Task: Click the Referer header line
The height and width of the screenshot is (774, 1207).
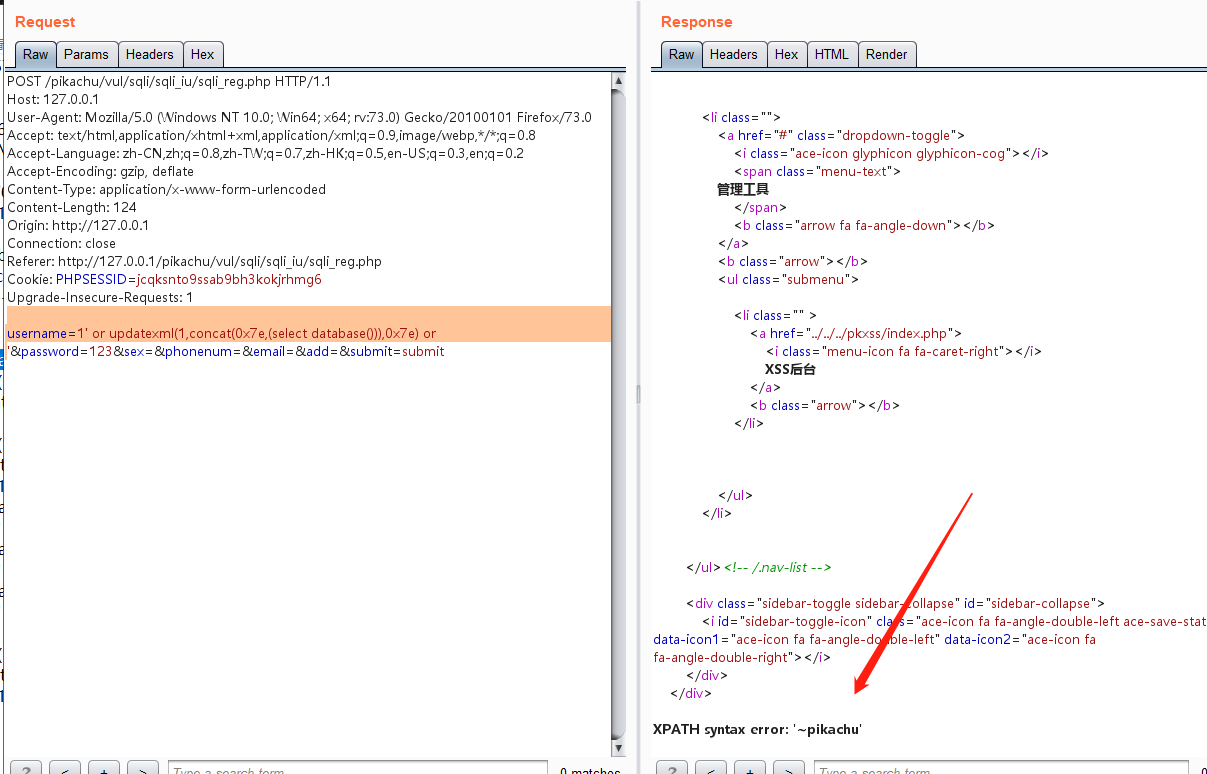Action: [194, 261]
